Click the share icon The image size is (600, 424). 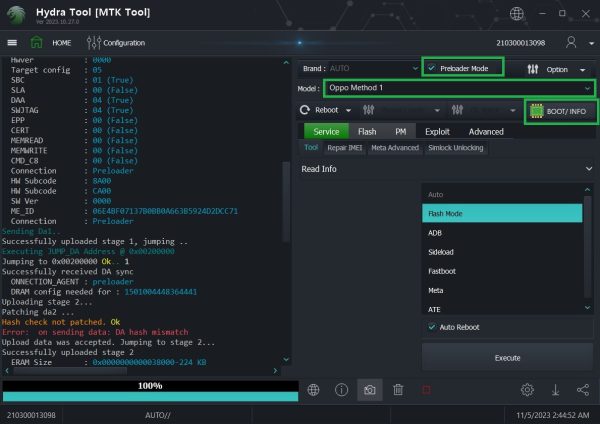[583, 390]
